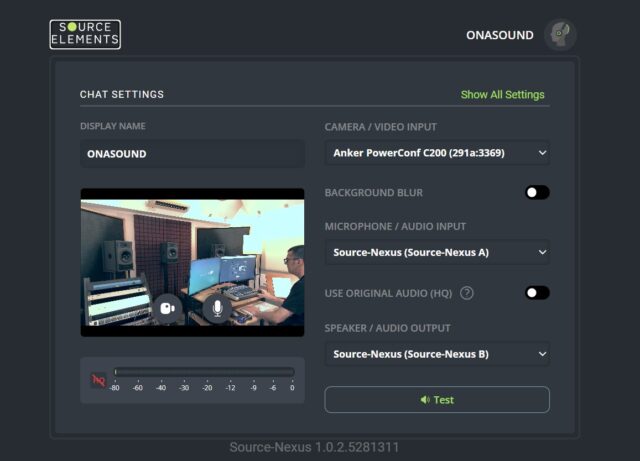Image resolution: width=640 pixels, height=461 pixels.
Task: Click the -12 mark on the level scale
Action: pyautogui.click(x=231, y=388)
